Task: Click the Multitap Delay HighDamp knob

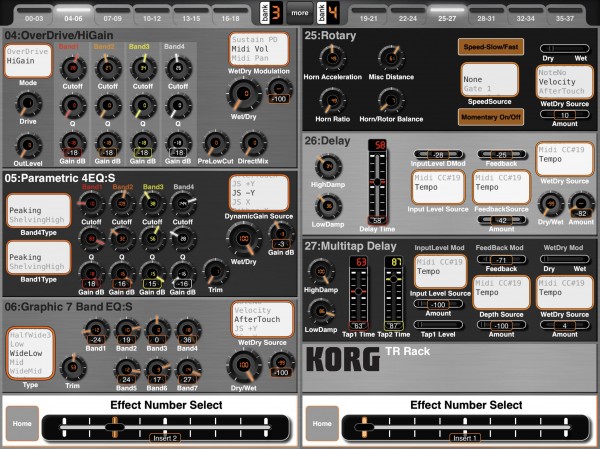Action: click(x=321, y=272)
